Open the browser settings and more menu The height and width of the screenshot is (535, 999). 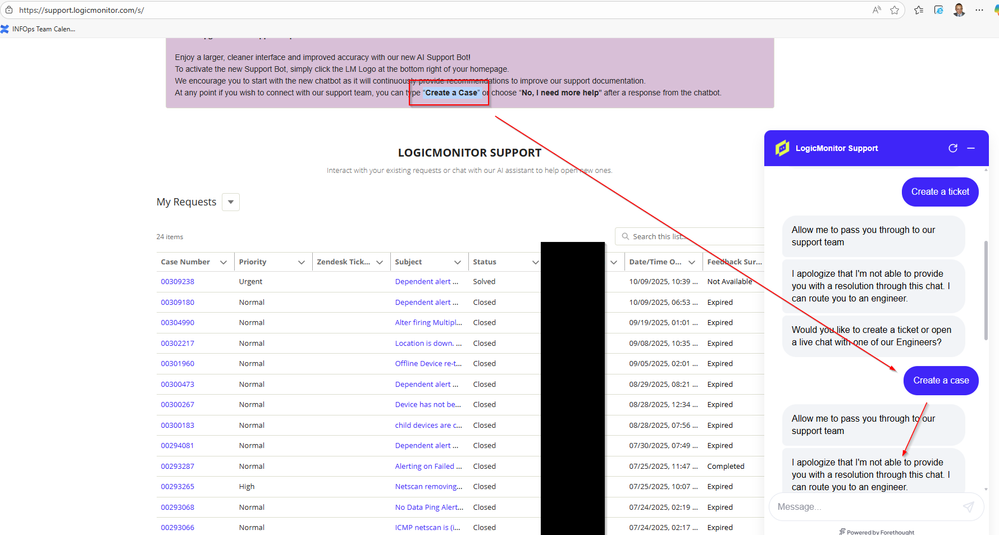coord(981,10)
